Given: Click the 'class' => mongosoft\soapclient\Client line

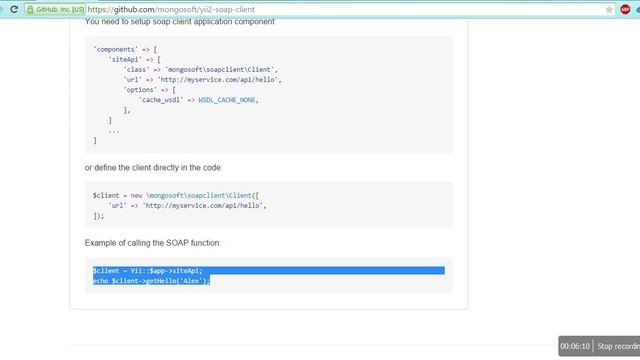Looking at the screenshot, I should [x=200, y=70].
